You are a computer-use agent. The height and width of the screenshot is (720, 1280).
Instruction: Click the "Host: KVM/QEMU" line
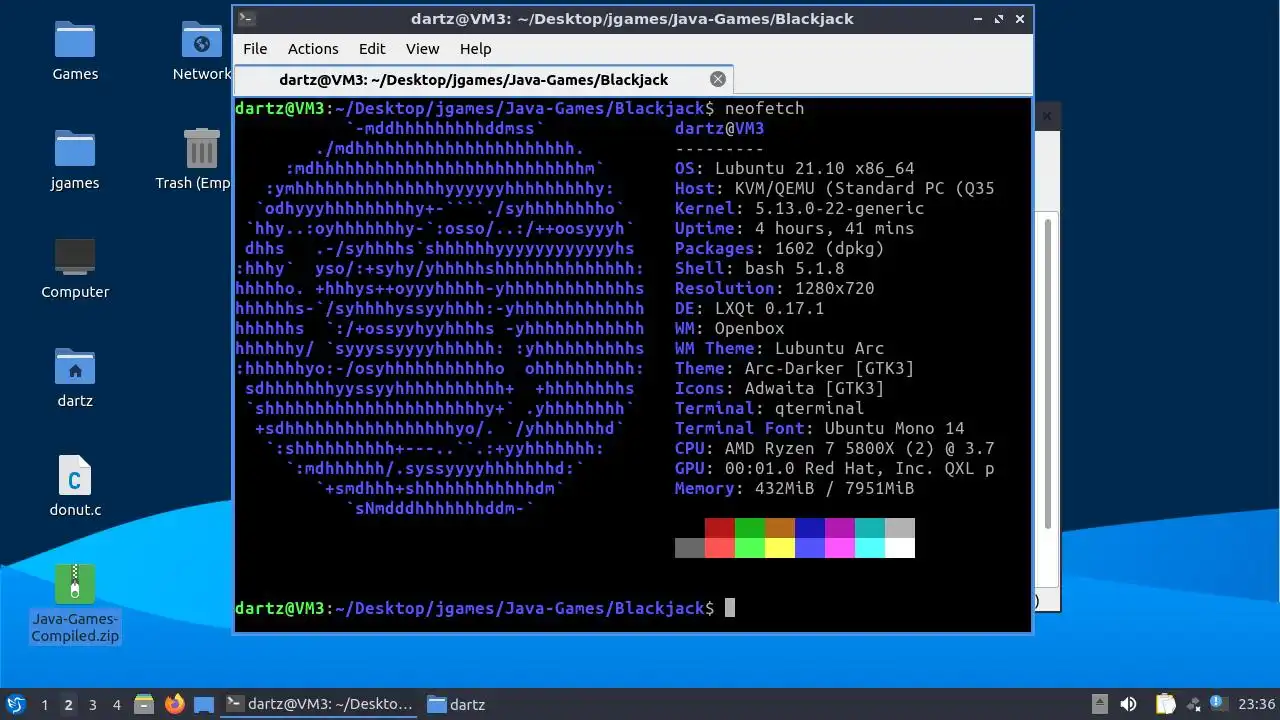tap(835, 188)
